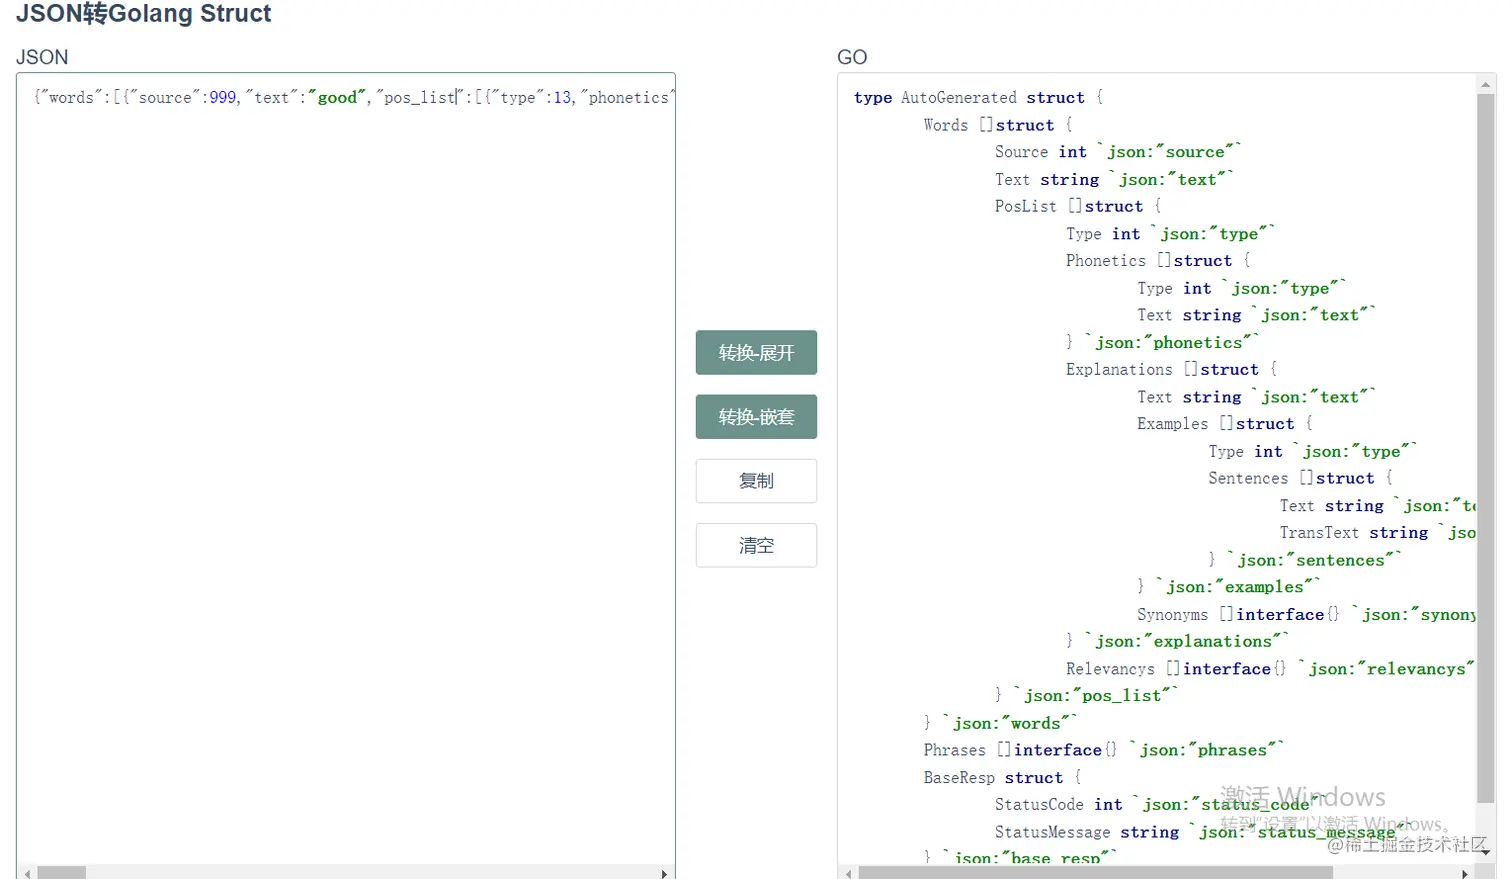Click the 'Examples []struct' line
1512x879 pixels.
click(1224, 424)
